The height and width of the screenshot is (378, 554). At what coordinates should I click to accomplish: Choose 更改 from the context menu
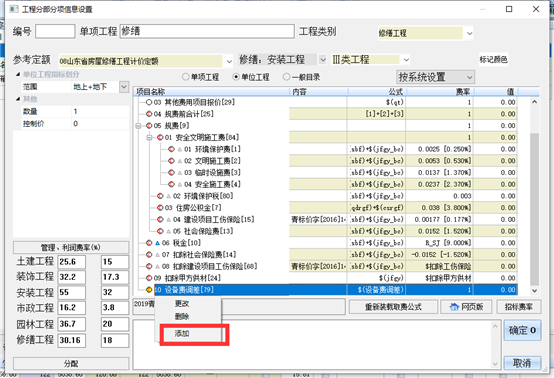click(x=182, y=303)
